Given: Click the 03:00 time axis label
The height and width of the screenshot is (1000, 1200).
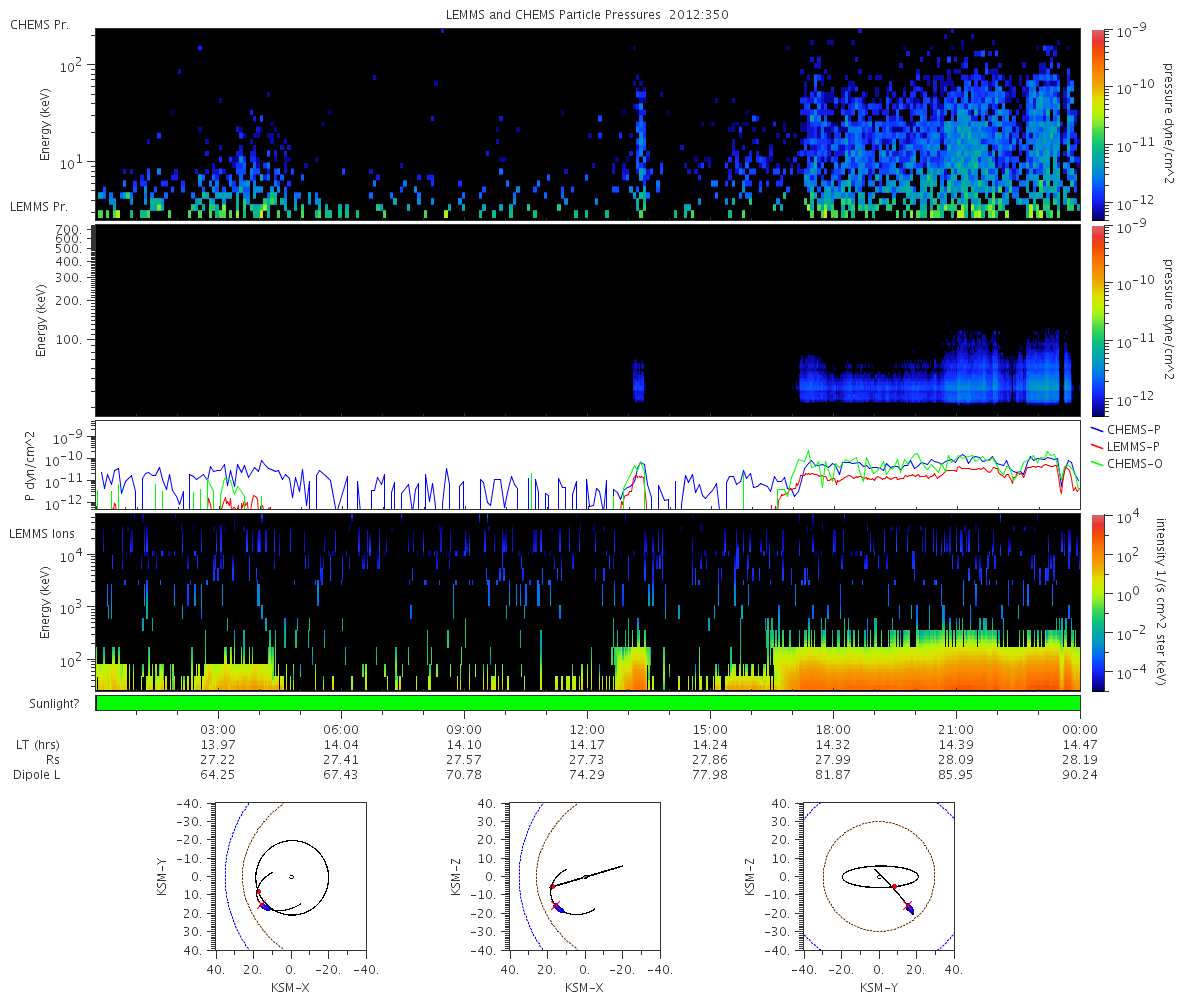Looking at the screenshot, I should (218, 729).
